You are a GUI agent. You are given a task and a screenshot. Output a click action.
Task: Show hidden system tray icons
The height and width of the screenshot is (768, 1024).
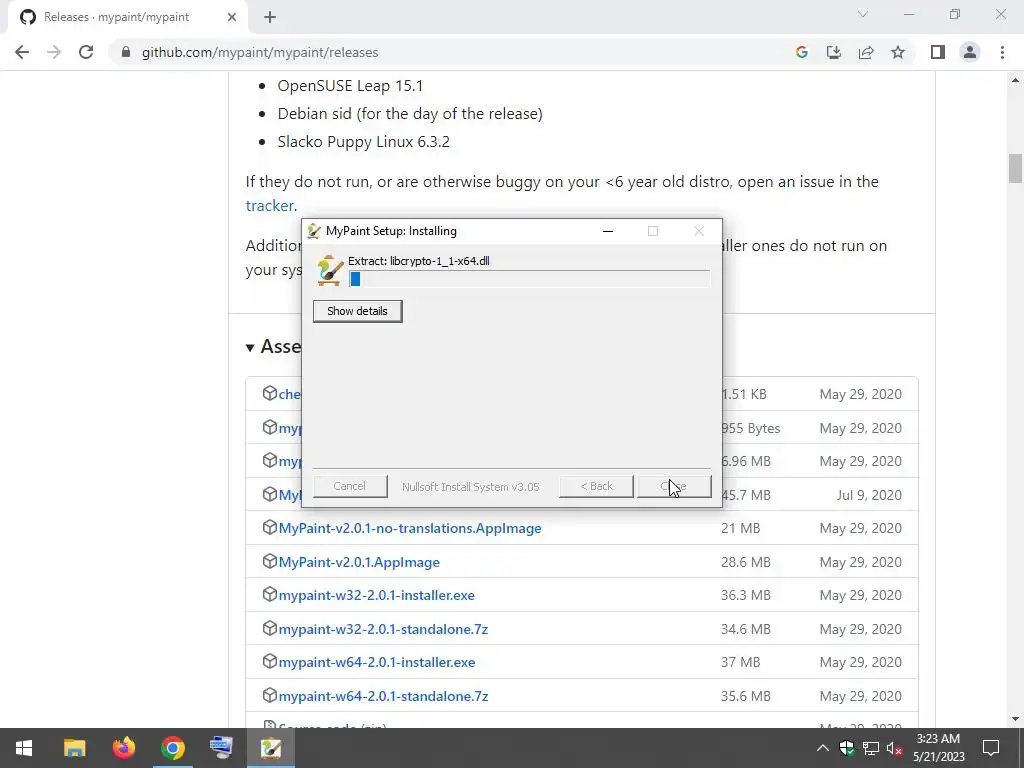(x=823, y=748)
